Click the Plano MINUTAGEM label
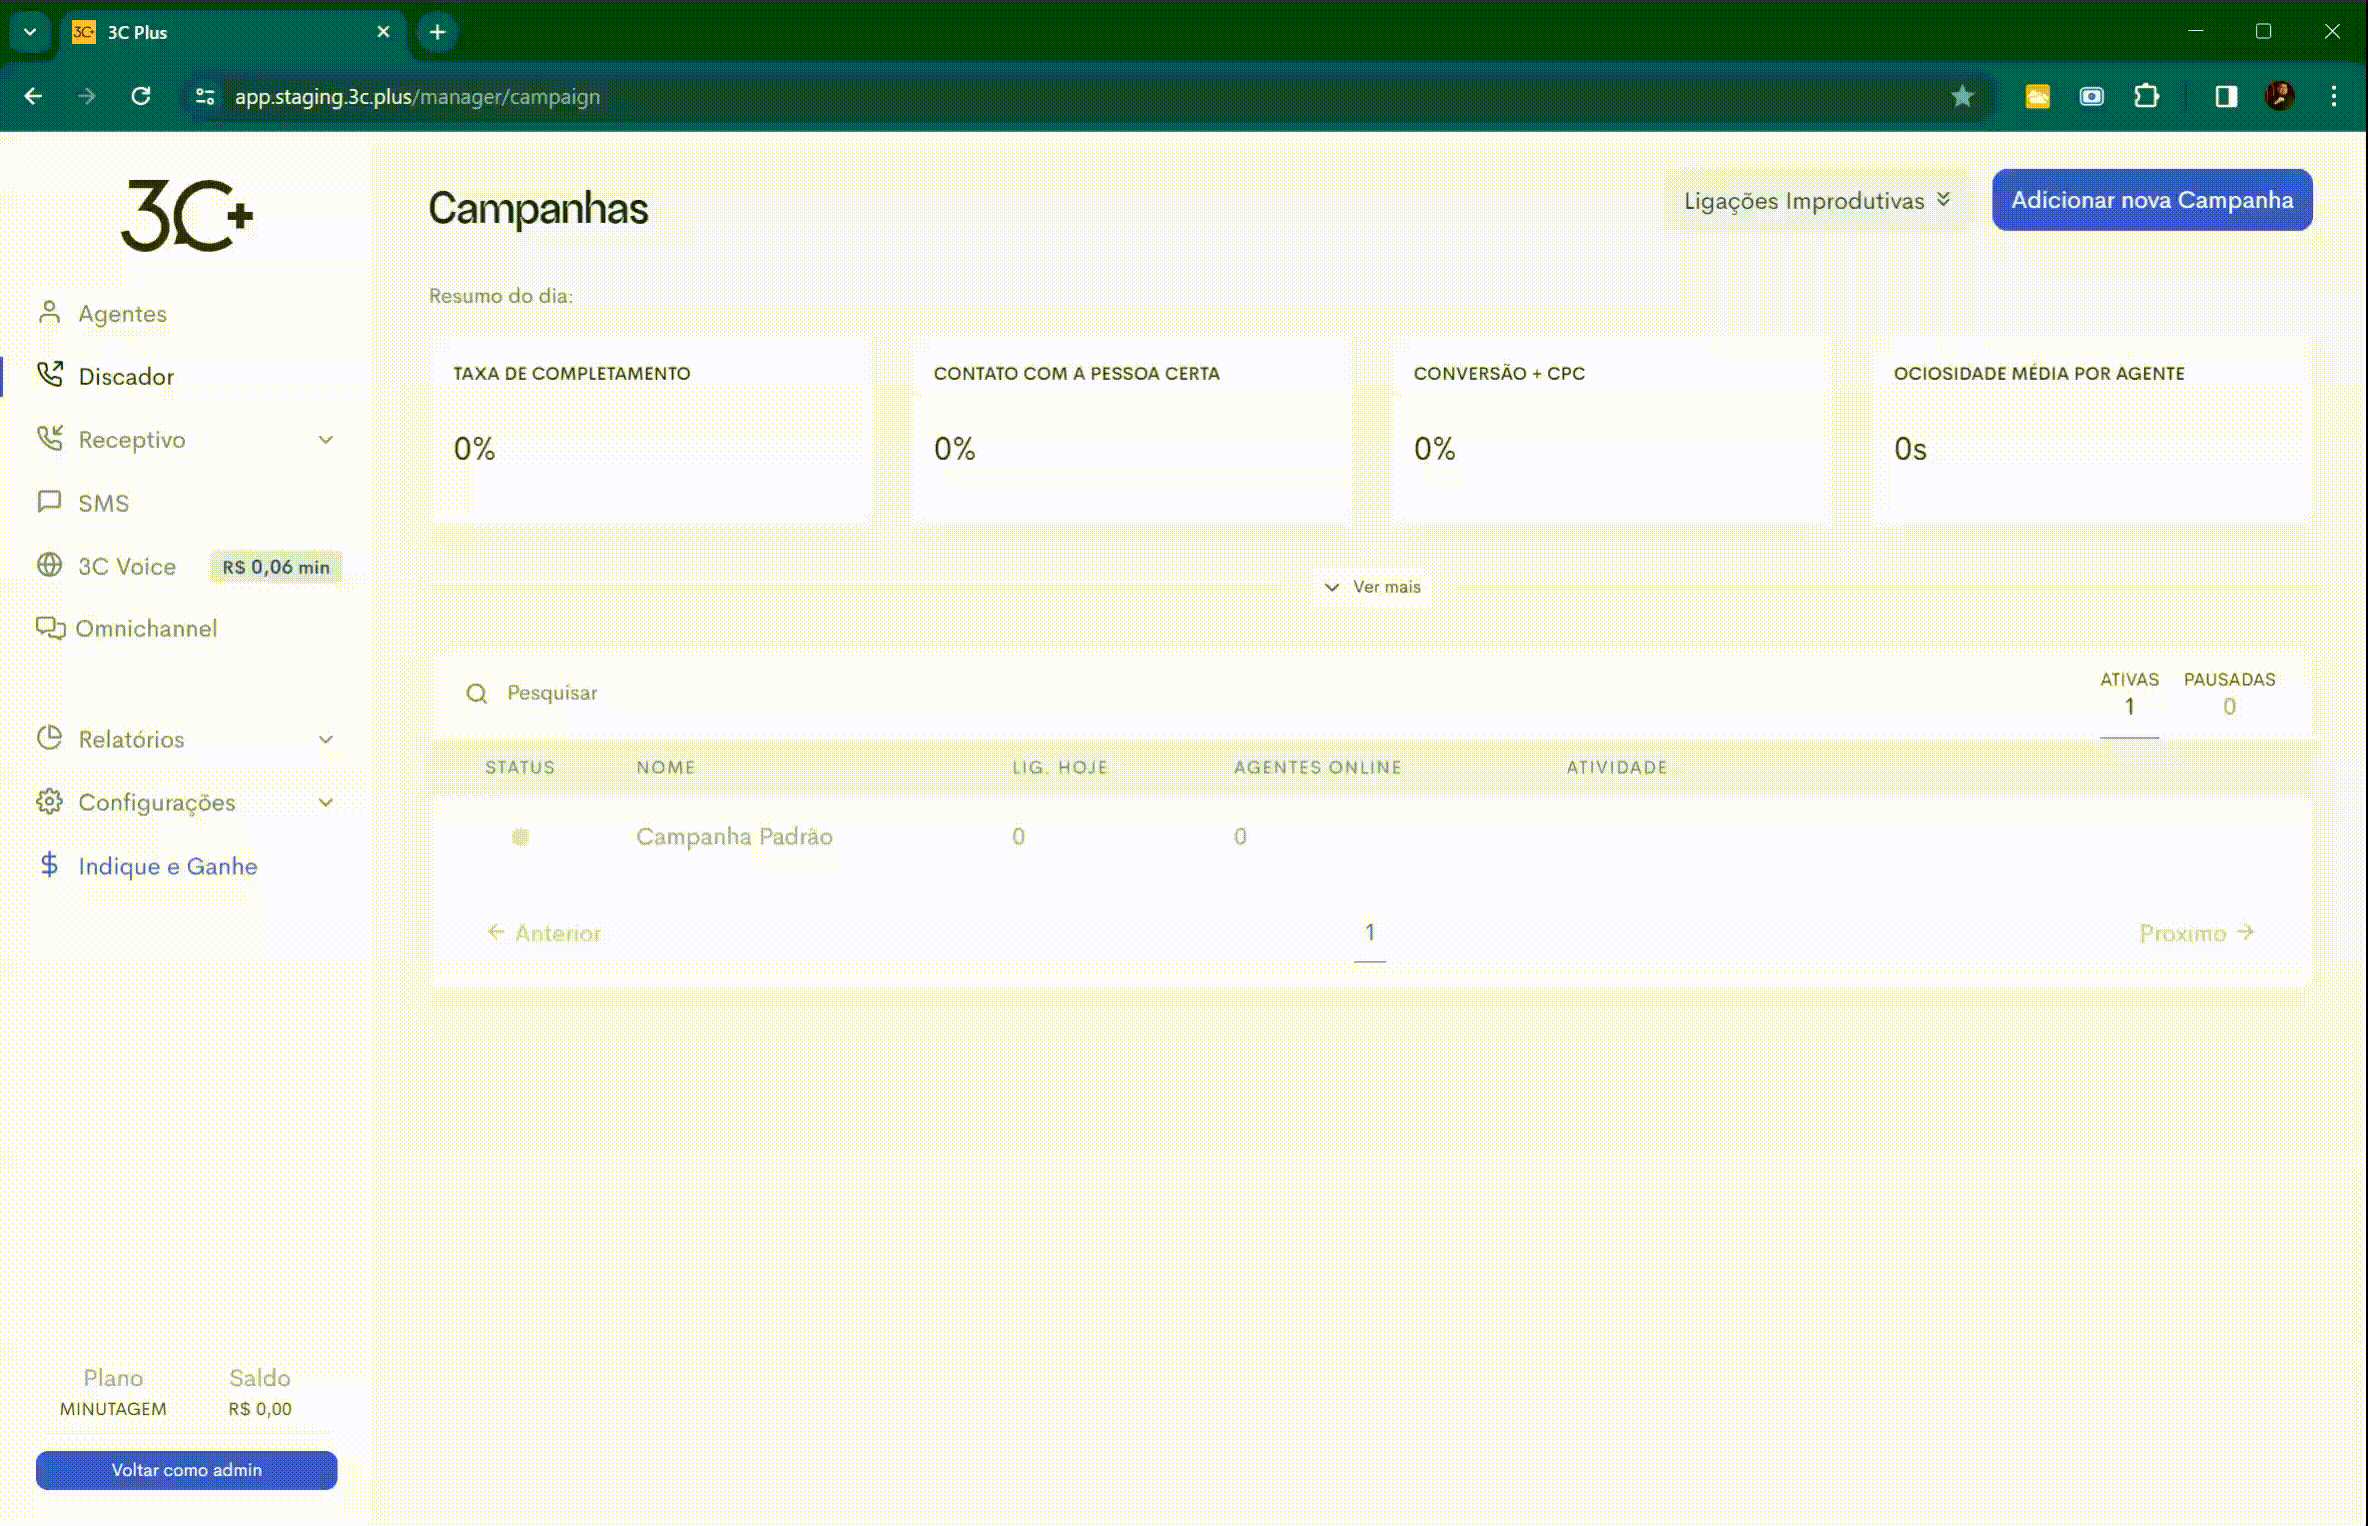The image size is (2368, 1526). [x=113, y=1392]
